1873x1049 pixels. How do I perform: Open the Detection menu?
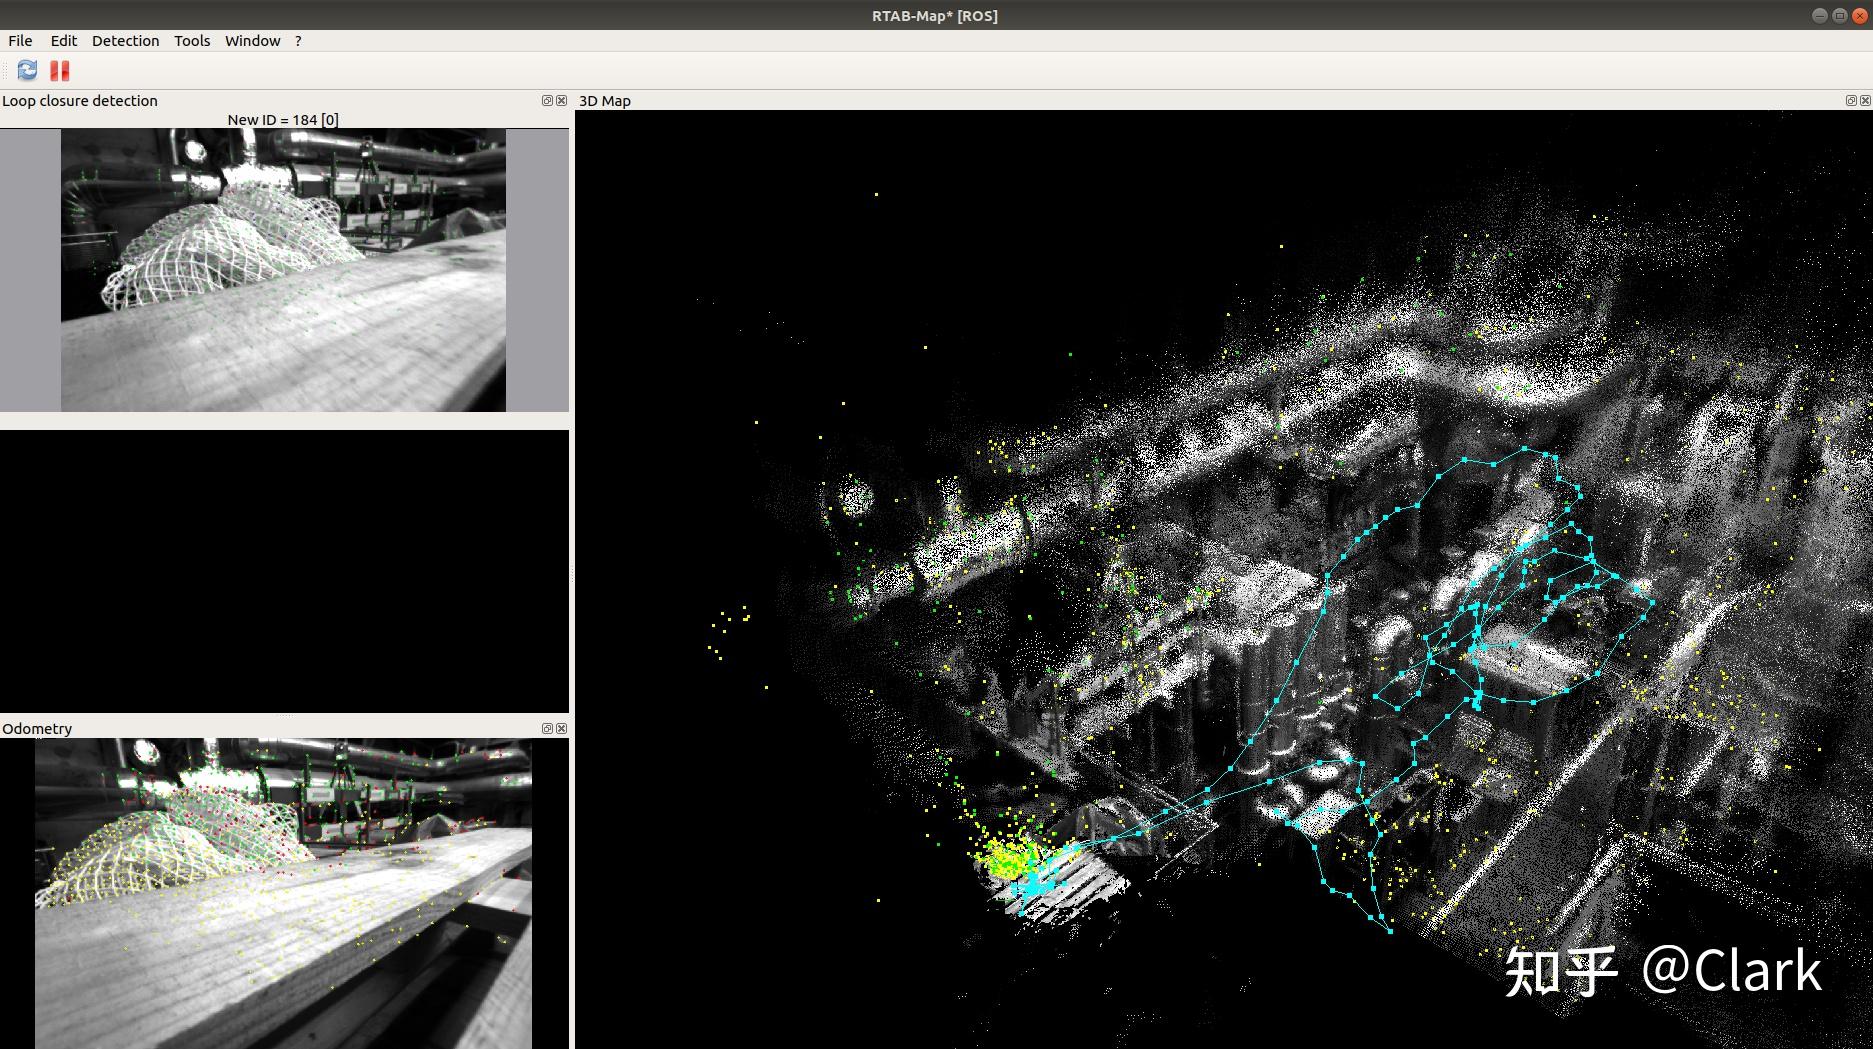click(125, 40)
